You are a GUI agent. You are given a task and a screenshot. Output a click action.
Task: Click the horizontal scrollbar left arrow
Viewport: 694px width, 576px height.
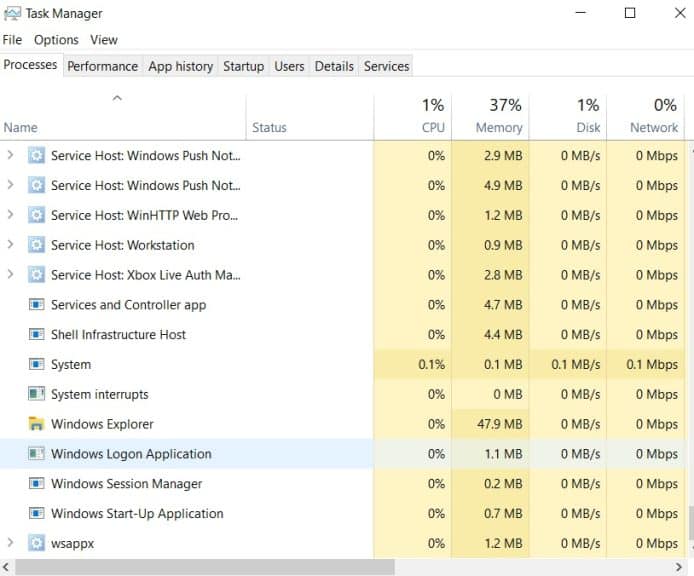click(x=6, y=567)
